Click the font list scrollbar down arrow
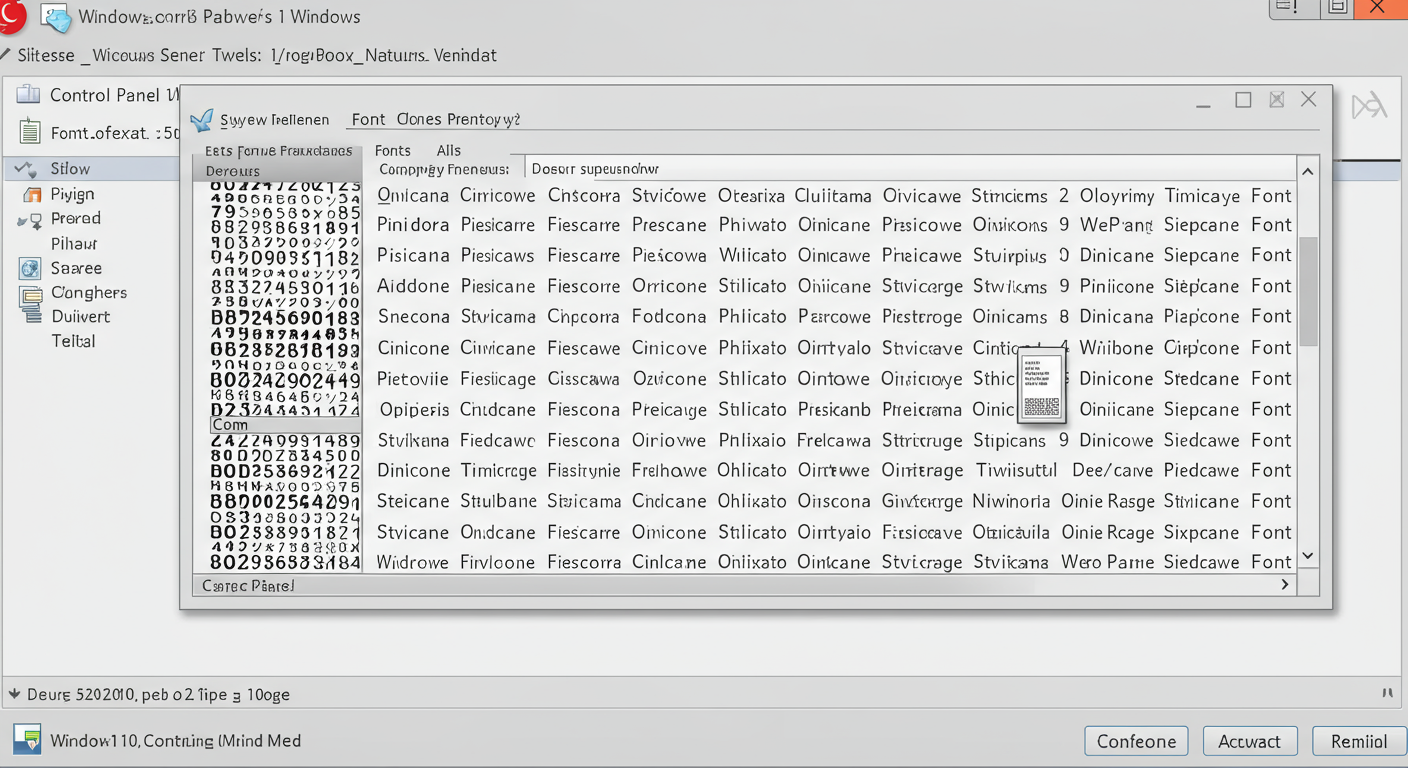Viewport: 1408px width, 768px height. pyautogui.click(x=1307, y=556)
